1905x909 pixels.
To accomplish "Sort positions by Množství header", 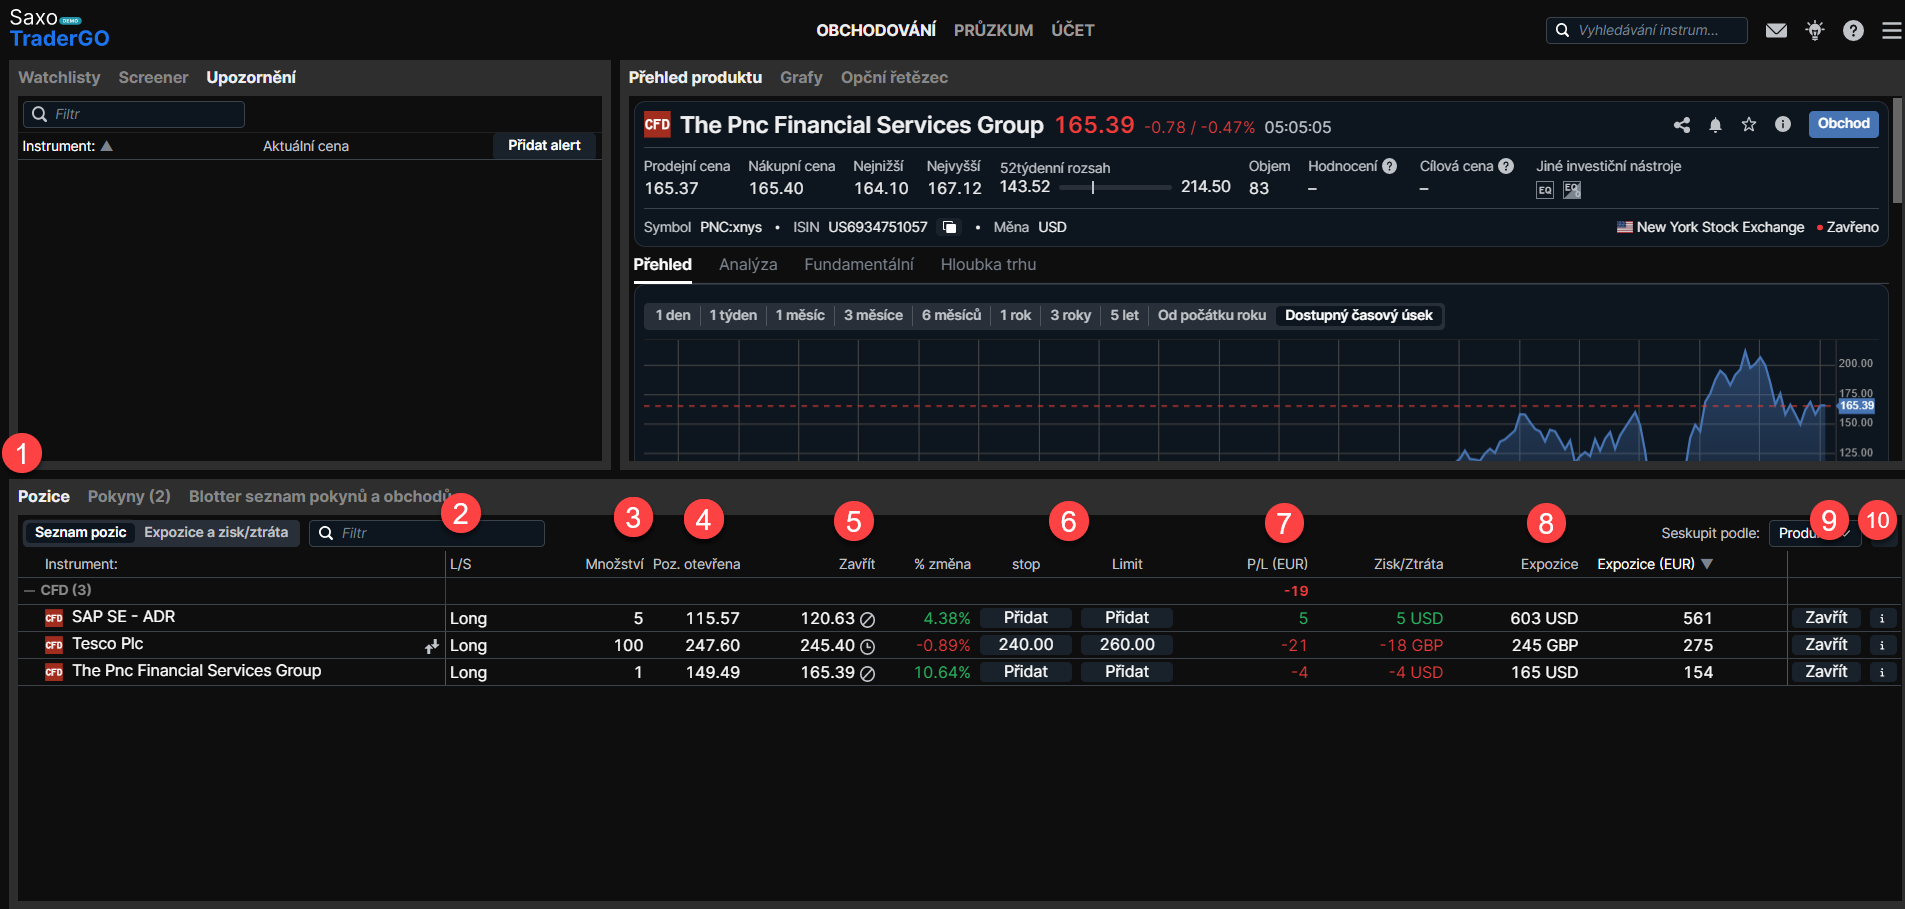I will tap(614, 564).
